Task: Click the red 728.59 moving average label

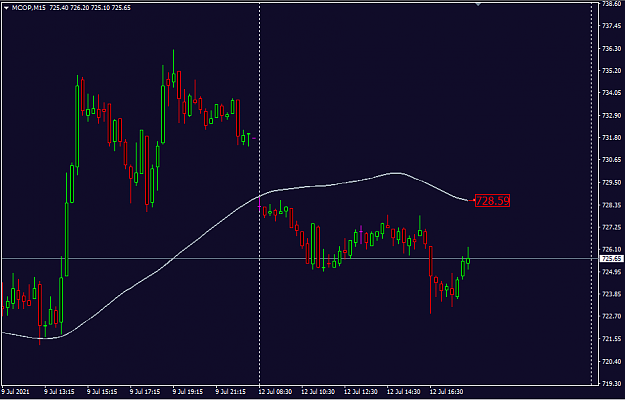Action: point(493,201)
